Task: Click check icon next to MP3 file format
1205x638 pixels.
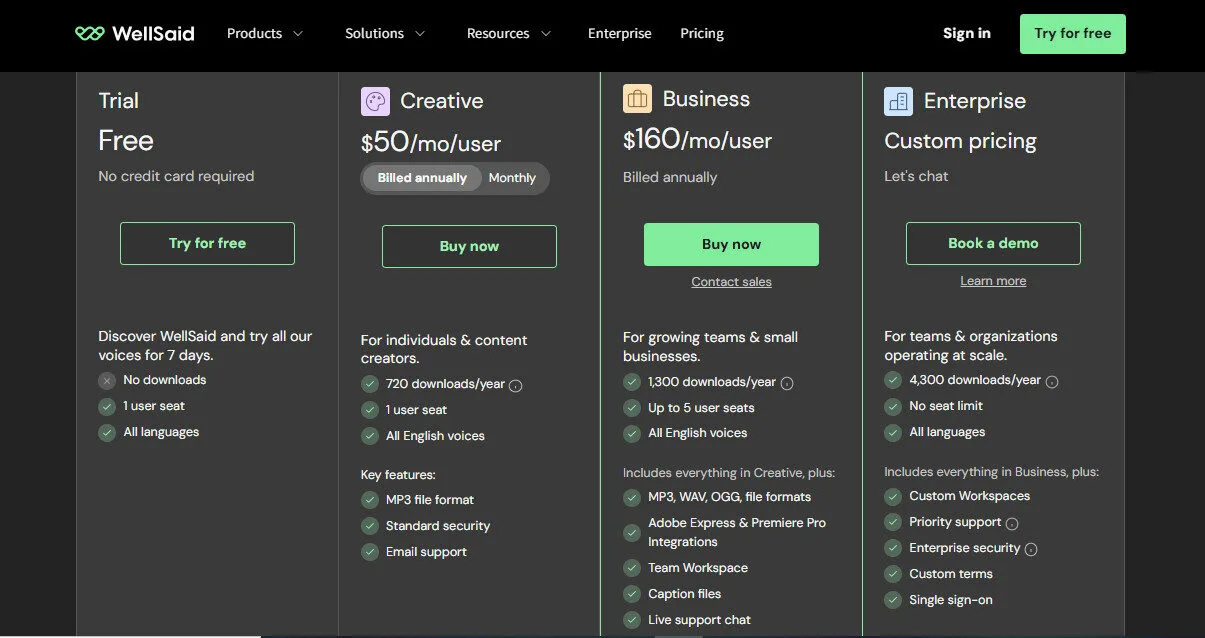Action: tap(370, 500)
